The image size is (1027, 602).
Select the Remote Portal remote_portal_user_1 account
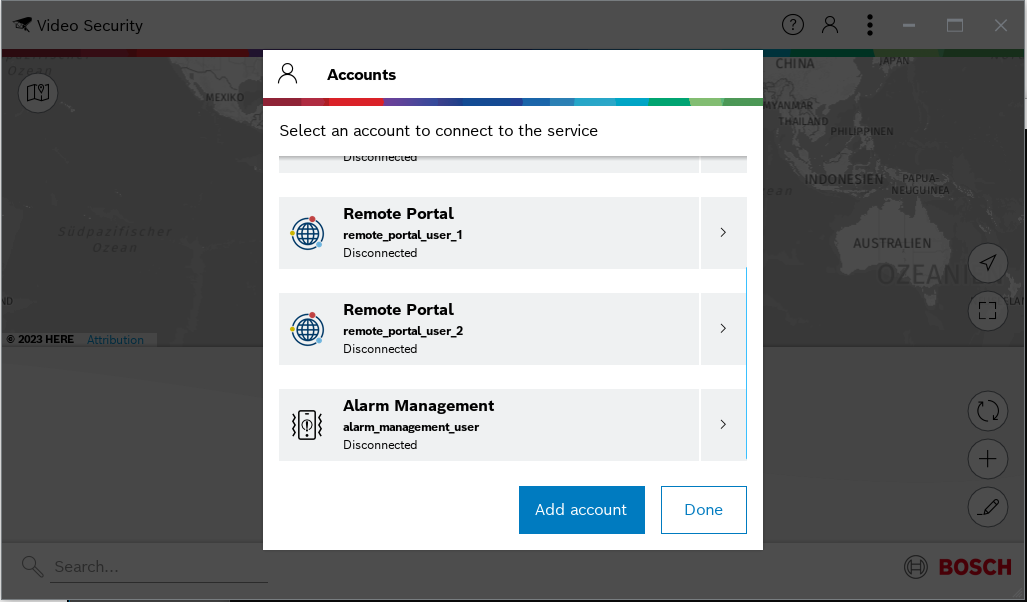[x=488, y=233]
